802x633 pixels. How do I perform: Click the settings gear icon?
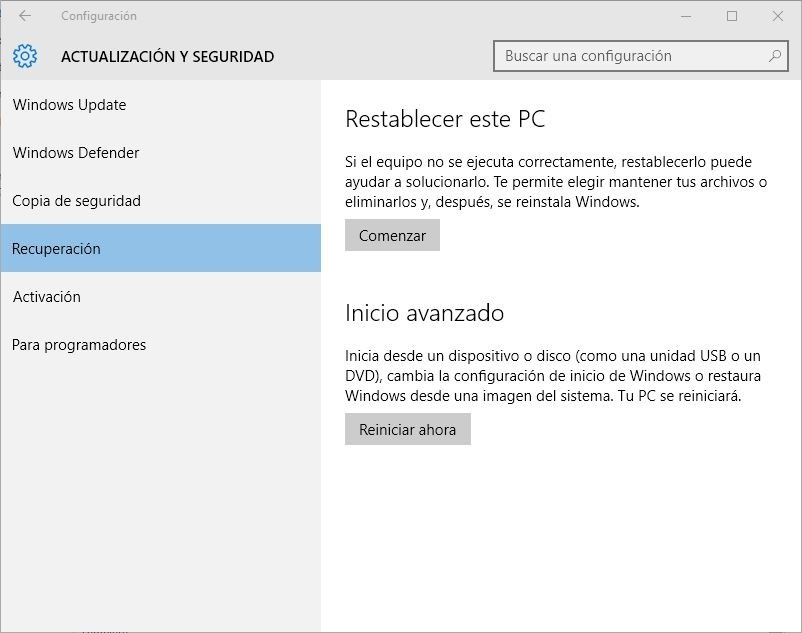pos(25,56)
